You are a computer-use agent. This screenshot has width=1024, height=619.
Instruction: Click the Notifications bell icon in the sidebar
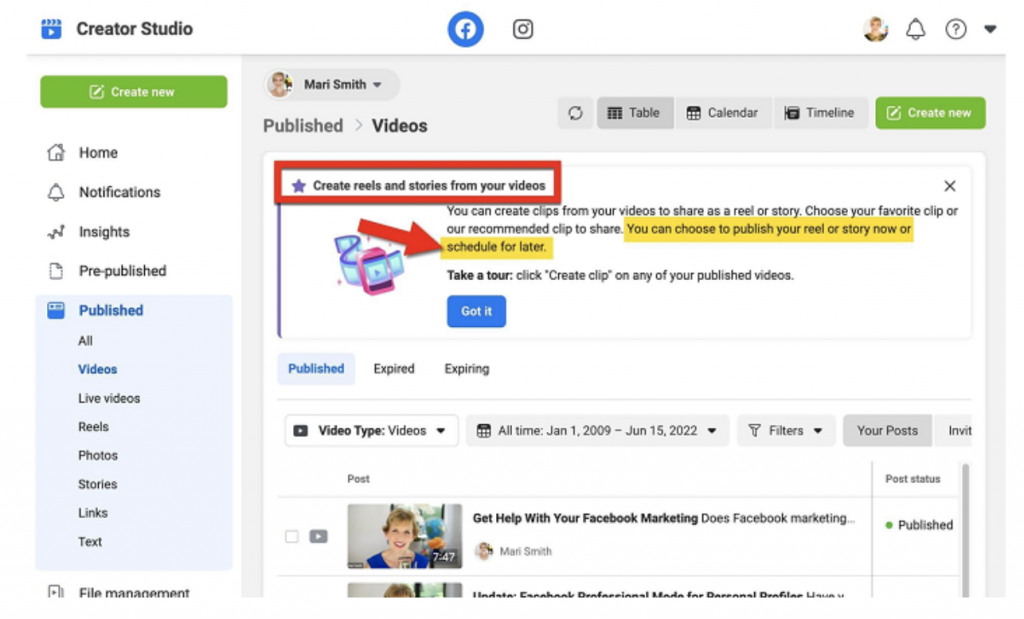tap(56, 192)
